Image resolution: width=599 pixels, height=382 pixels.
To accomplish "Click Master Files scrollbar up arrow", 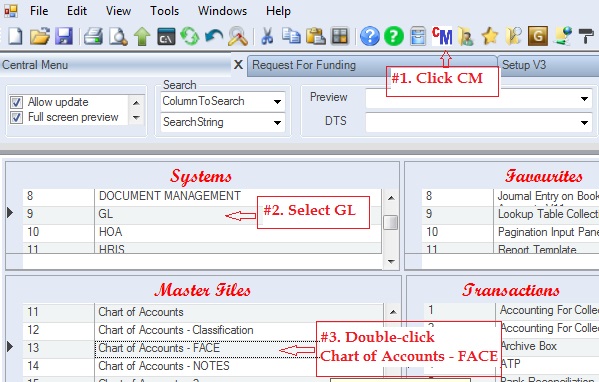I will click(x=393, y=312).
